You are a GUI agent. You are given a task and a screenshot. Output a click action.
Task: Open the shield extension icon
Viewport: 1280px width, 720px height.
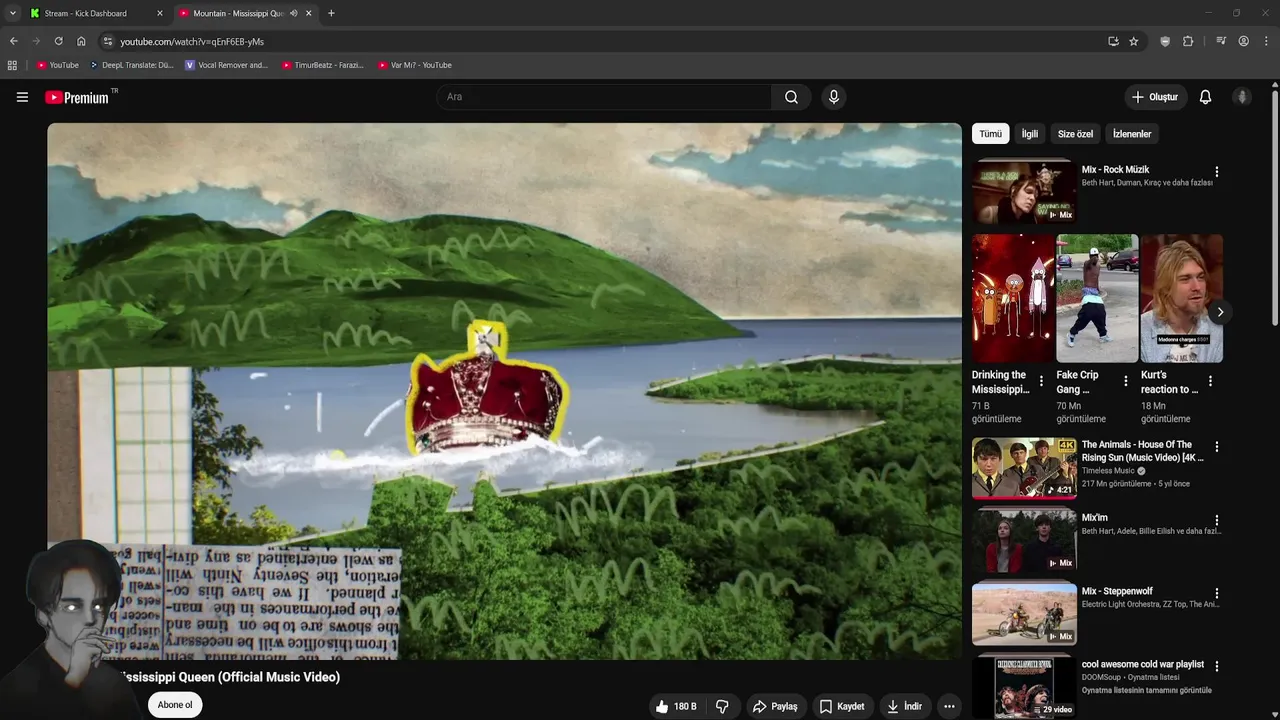tap(1165, 41)
